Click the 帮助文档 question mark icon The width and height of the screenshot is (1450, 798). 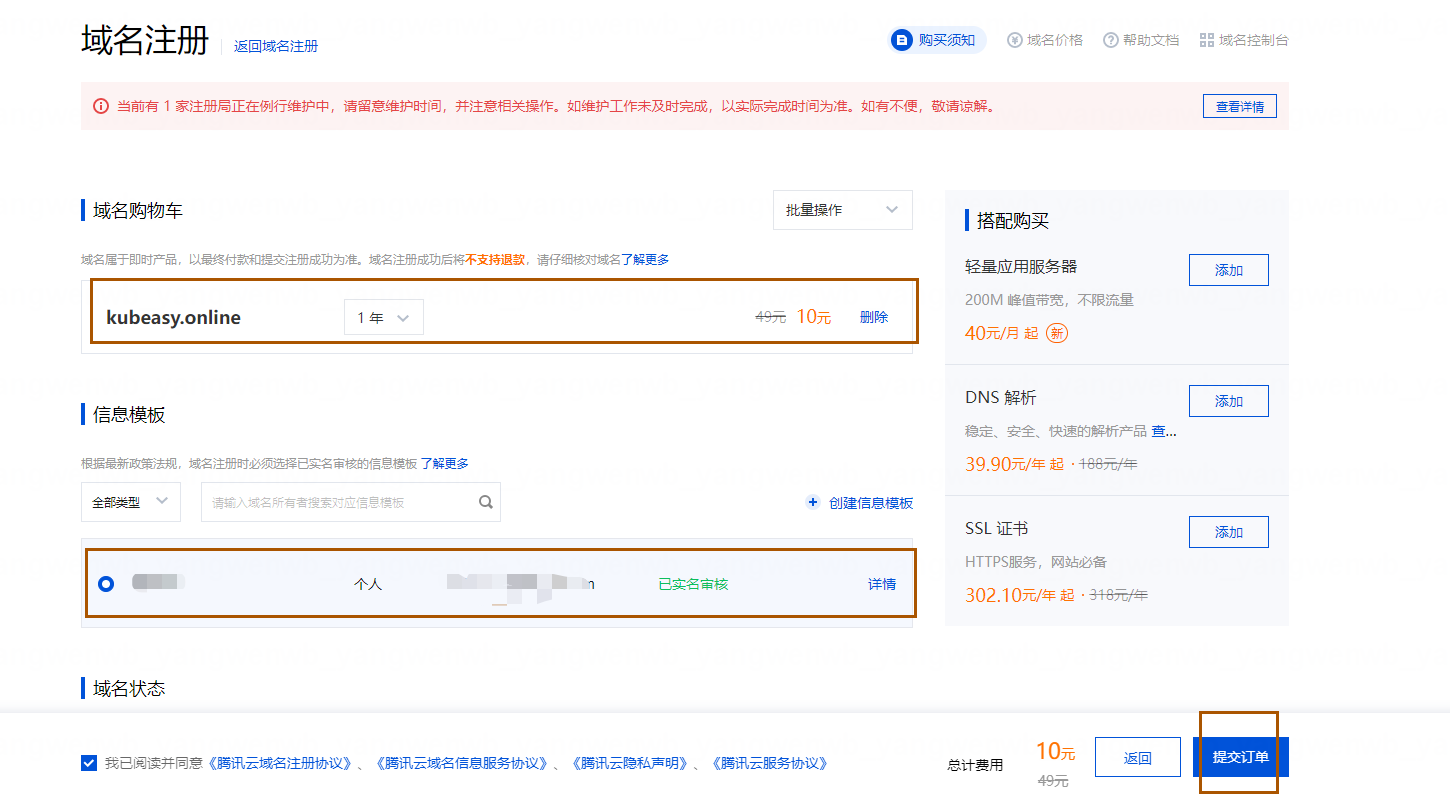click(x=1111, y=41)
